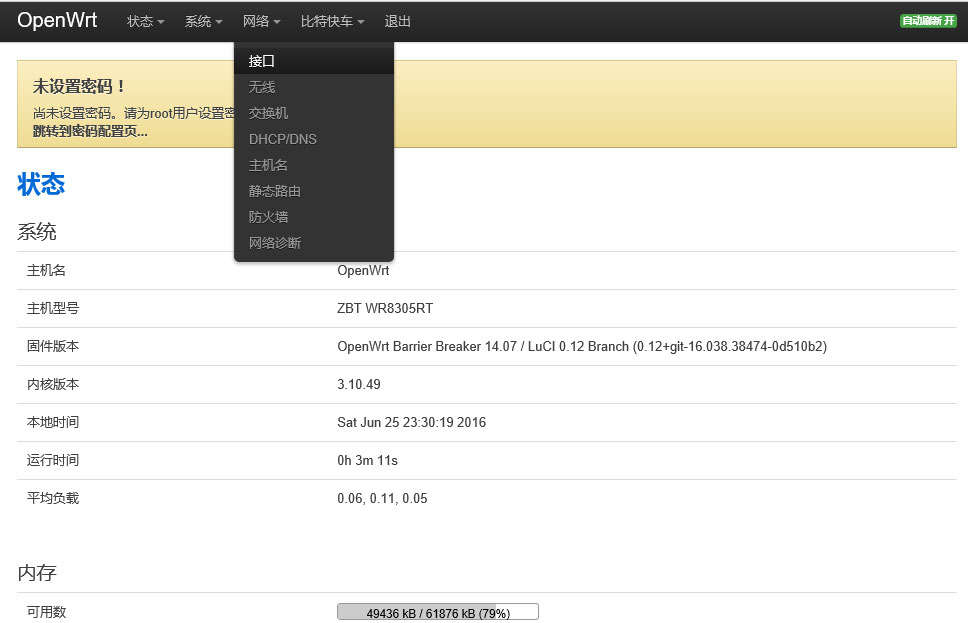Select DHCP/DNS from the network menu
968x623 pixels.
click(x=314, y=139)
